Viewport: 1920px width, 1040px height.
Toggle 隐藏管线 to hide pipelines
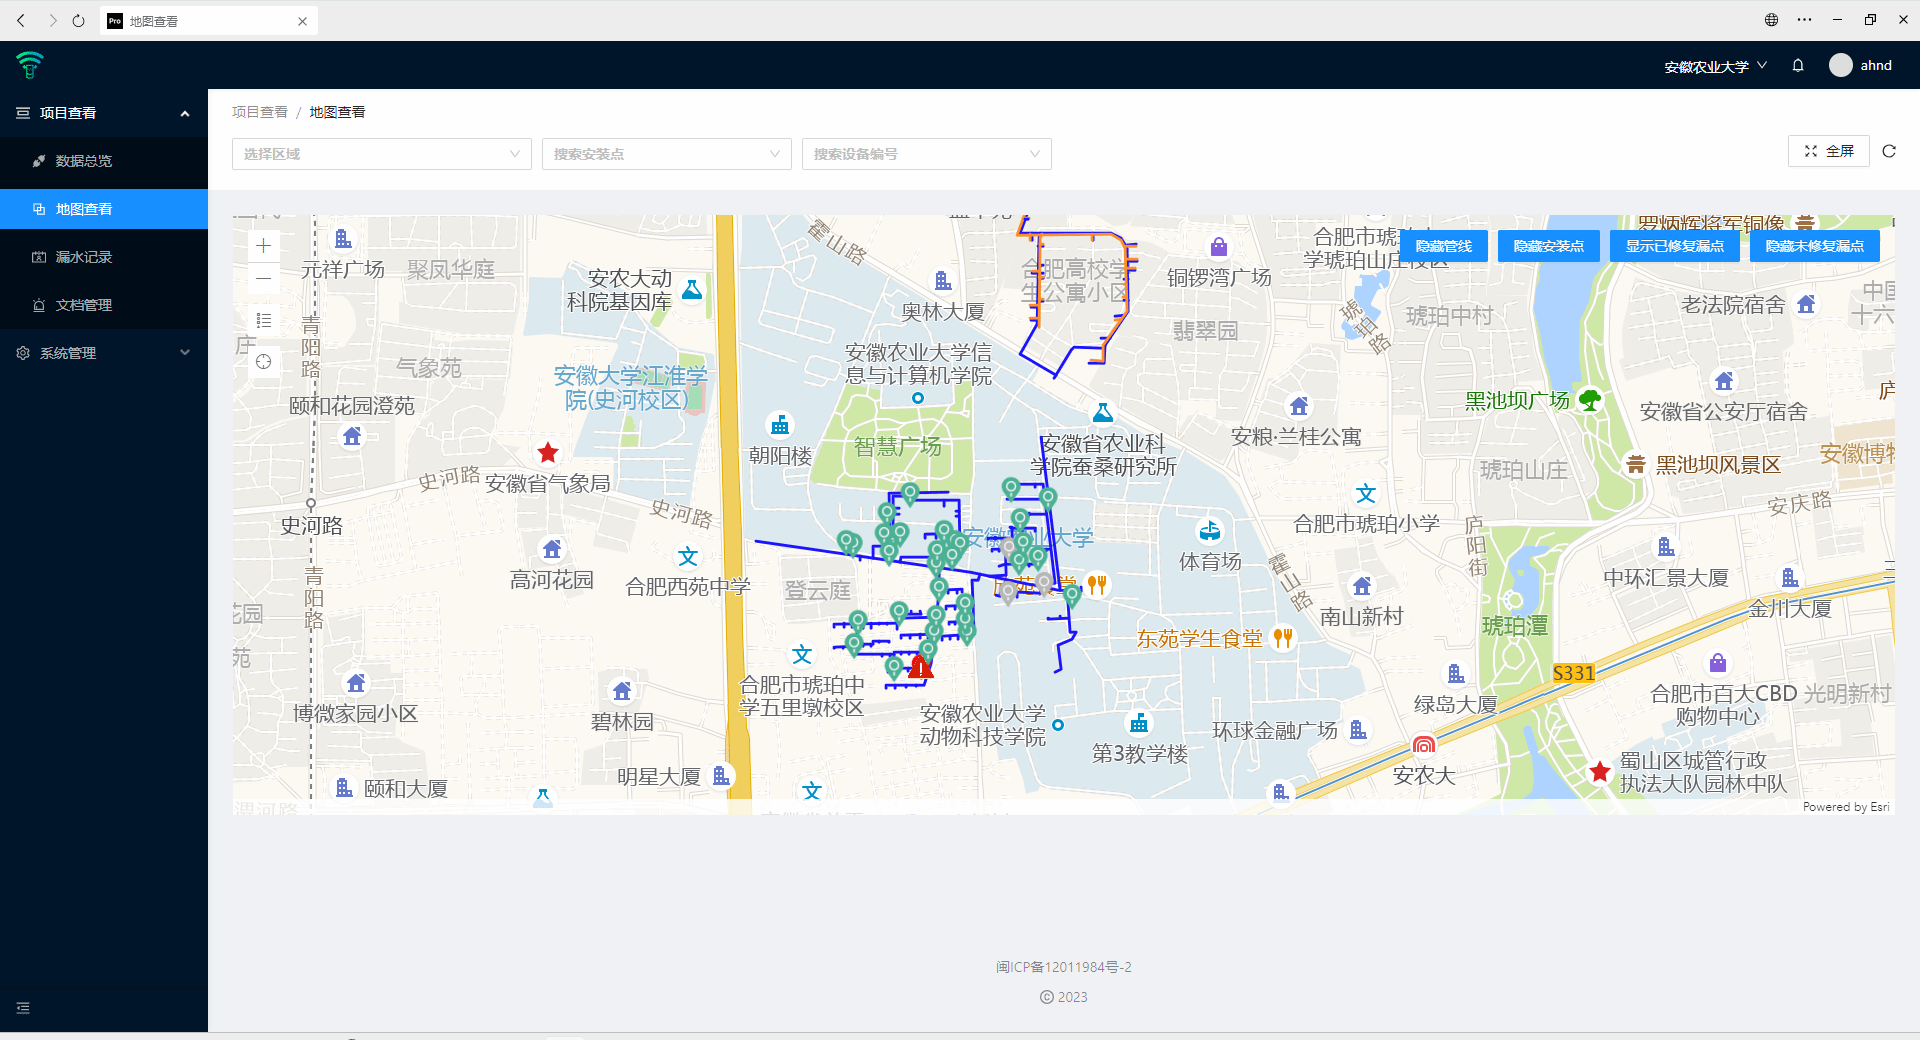1443,246
